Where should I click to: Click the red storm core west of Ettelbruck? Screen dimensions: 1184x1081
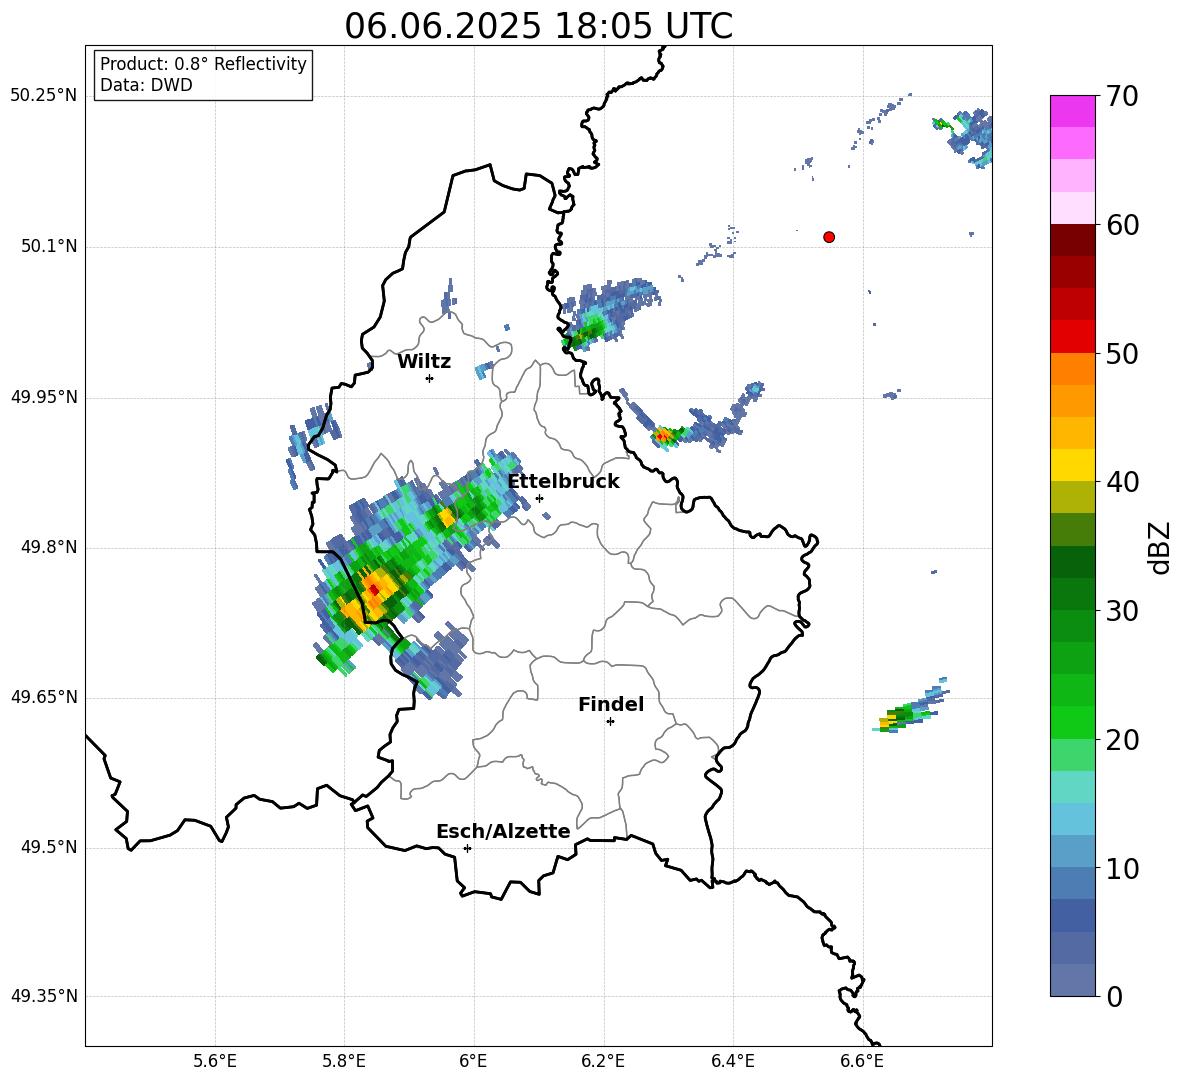pos(374,590)
